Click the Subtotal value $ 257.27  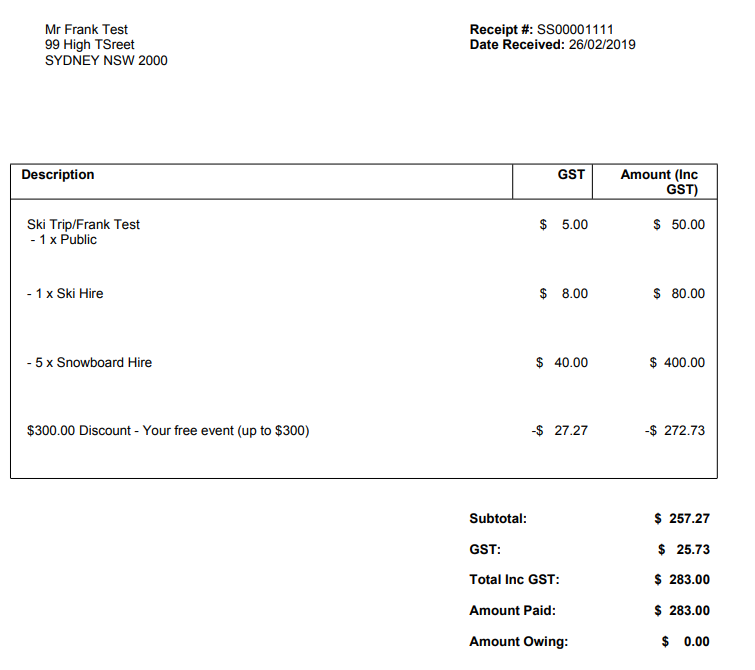[x=682, y=518]
